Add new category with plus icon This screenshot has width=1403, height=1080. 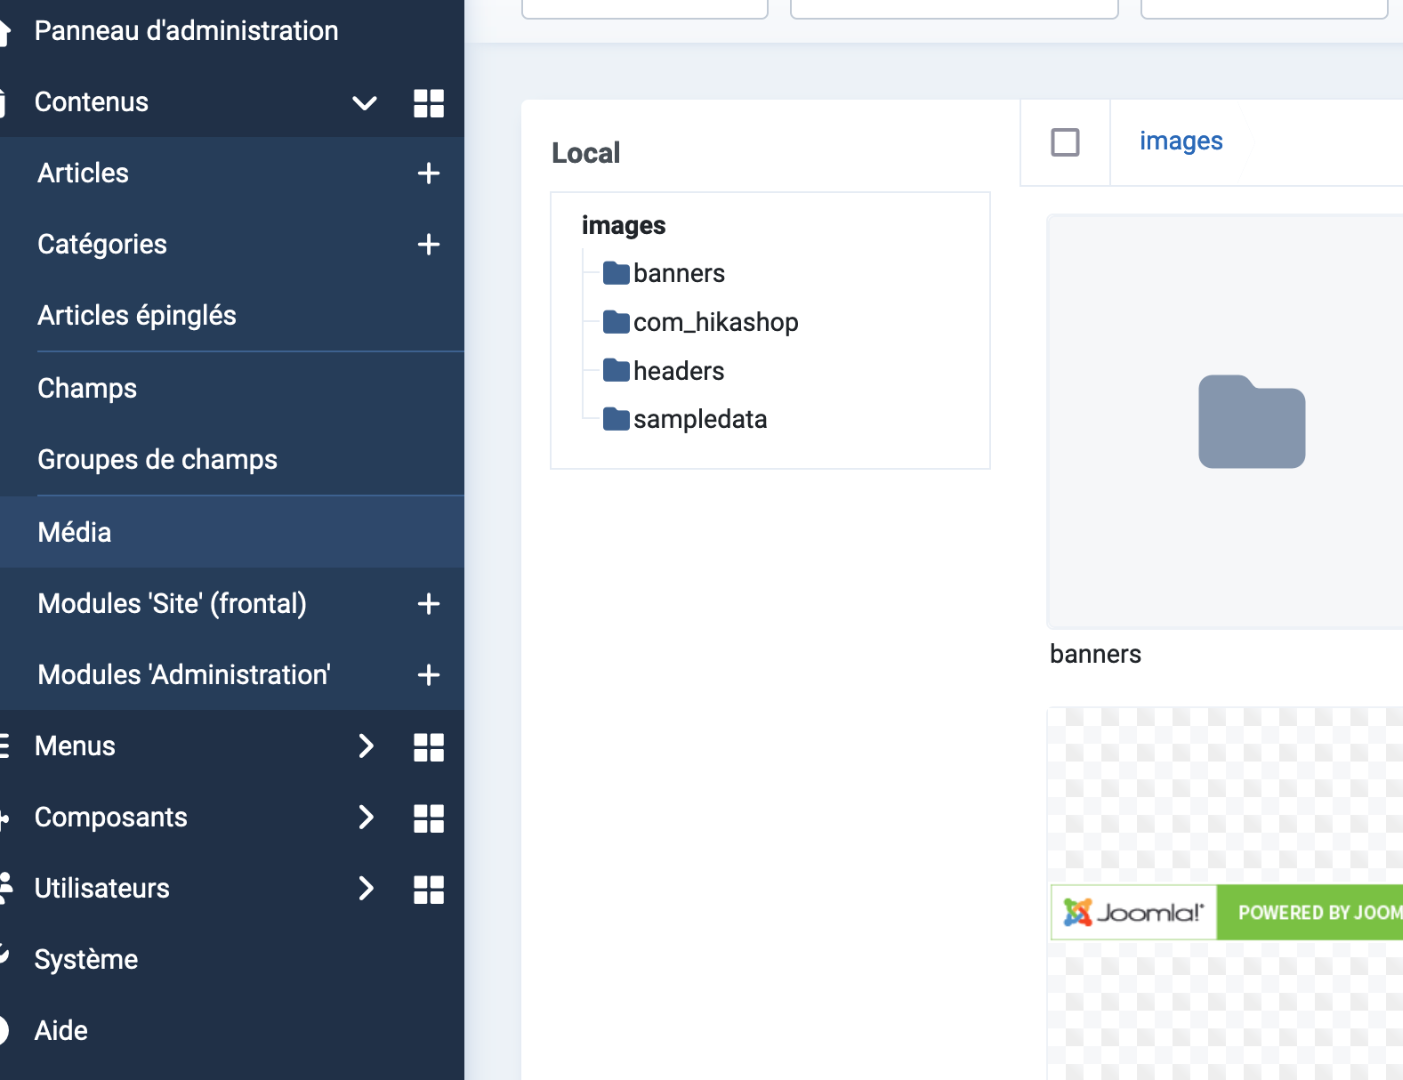tap(428, 244)
